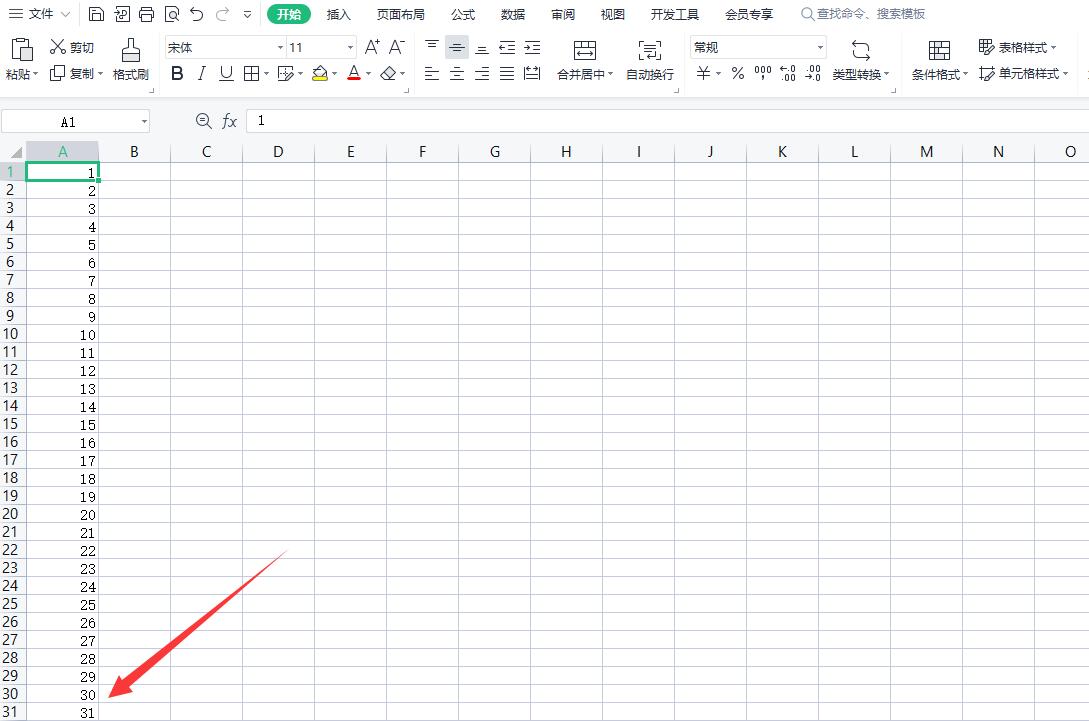Open the paste options arrow
The image size is (1089, 721).
pos(35,74)
